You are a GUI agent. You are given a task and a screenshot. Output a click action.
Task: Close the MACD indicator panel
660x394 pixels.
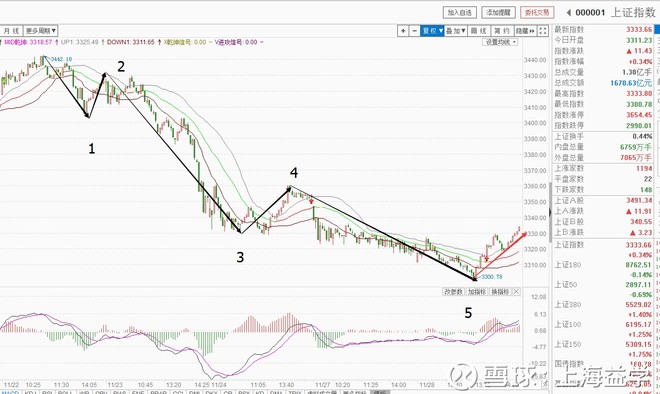pyautogui.click(x=516, y=291)
